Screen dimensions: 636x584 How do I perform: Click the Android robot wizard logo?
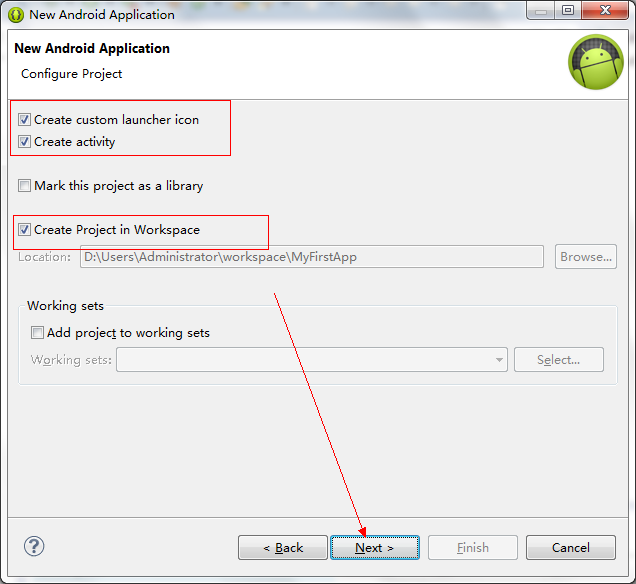coord(596,62)
